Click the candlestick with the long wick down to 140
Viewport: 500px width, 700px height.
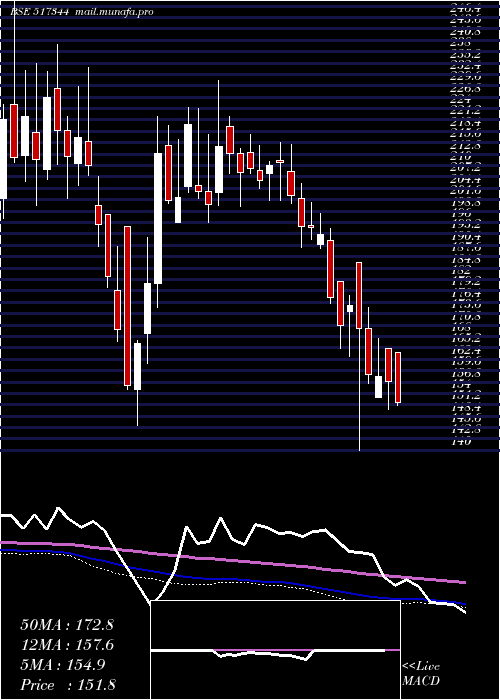pyautogui.click(x=359, y=296)
